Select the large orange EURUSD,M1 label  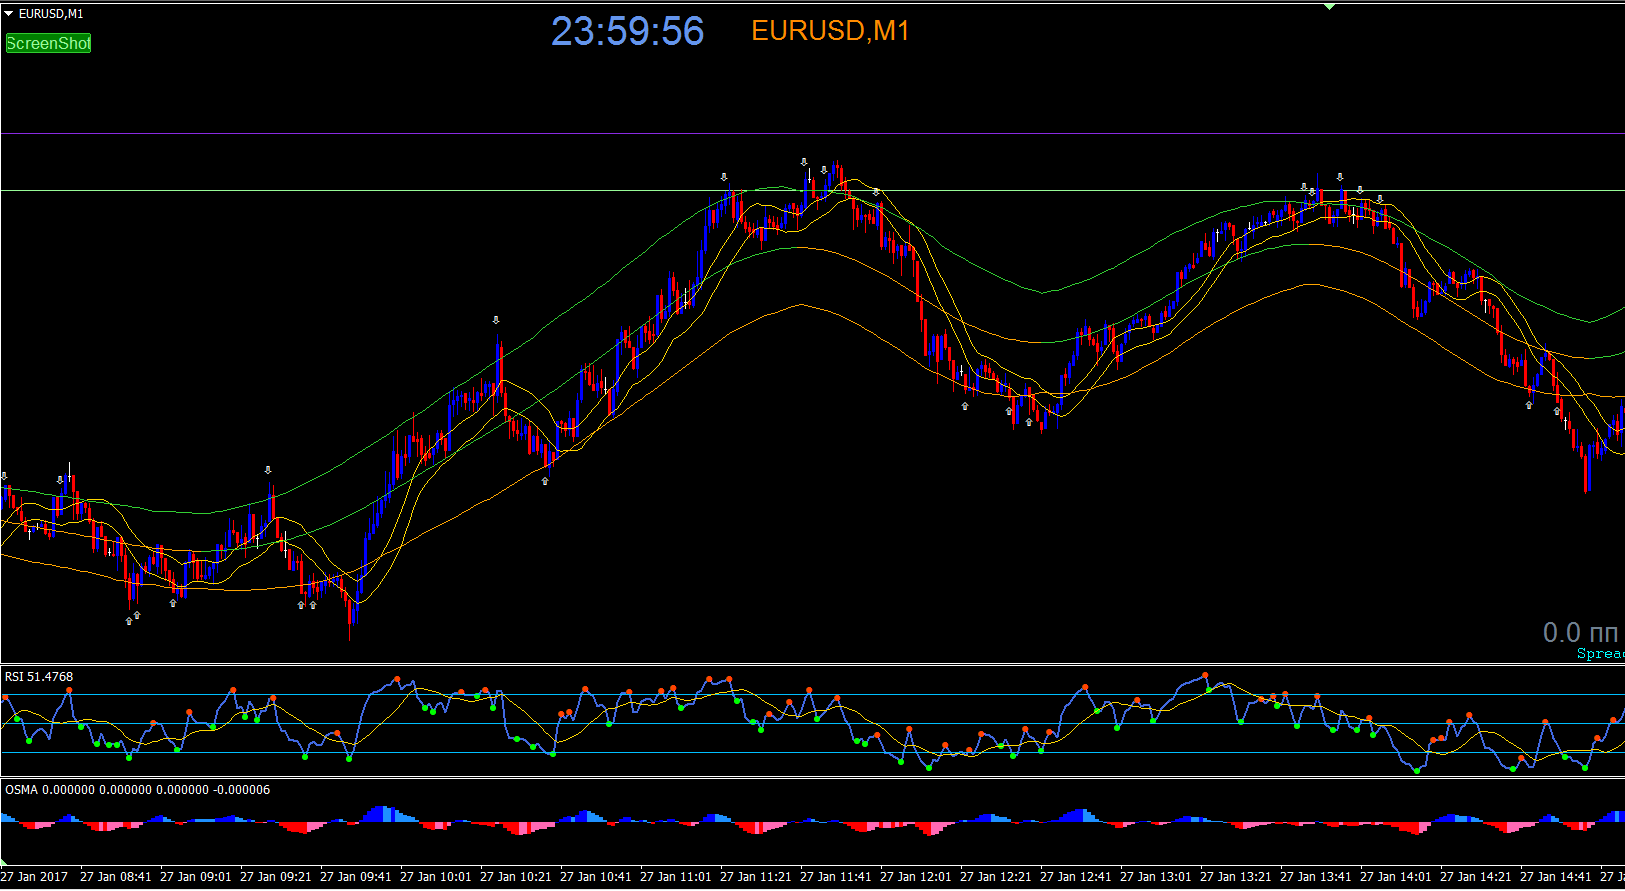tap(830, 31)
